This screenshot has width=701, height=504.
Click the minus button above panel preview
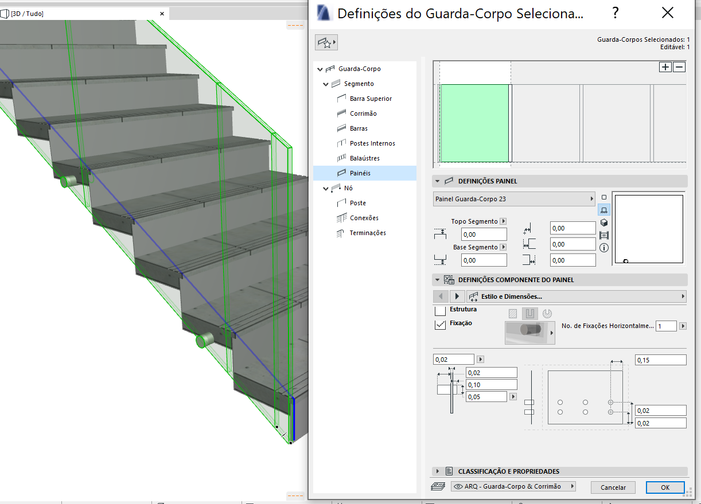click(x=680, y=67)
